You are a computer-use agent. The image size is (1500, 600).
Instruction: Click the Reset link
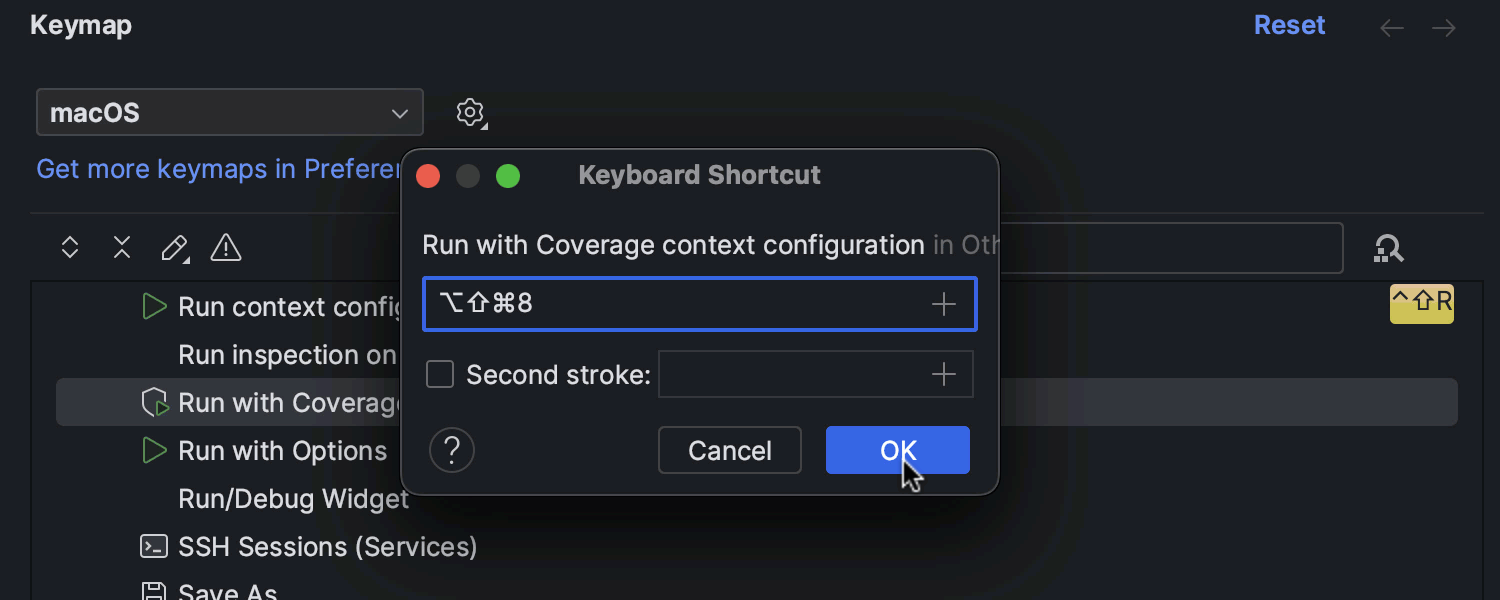pos(1289,26)
